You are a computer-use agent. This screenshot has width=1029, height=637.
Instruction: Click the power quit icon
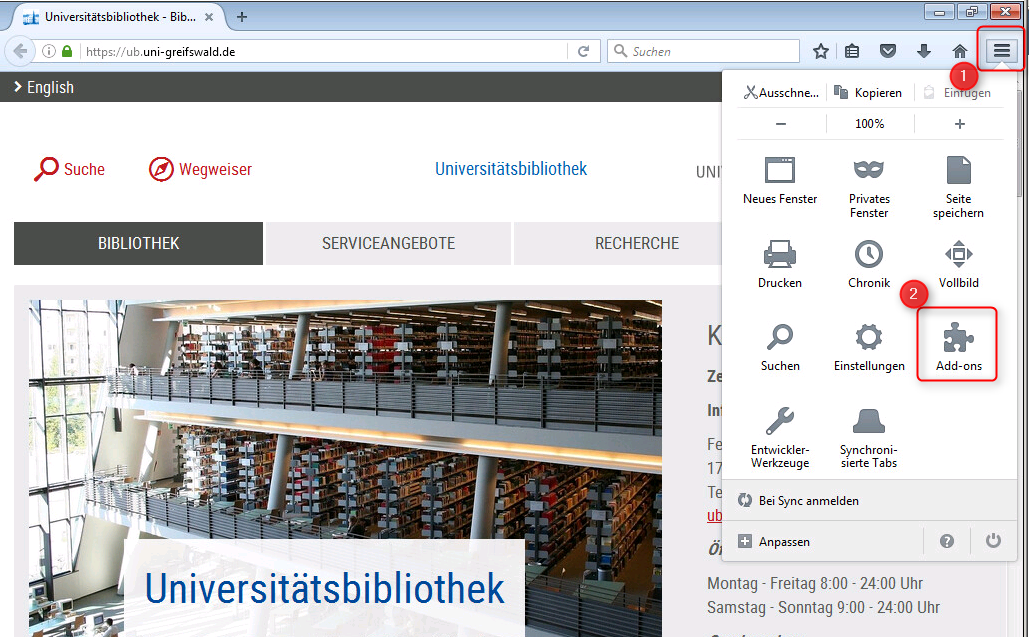tap(993, 541)
